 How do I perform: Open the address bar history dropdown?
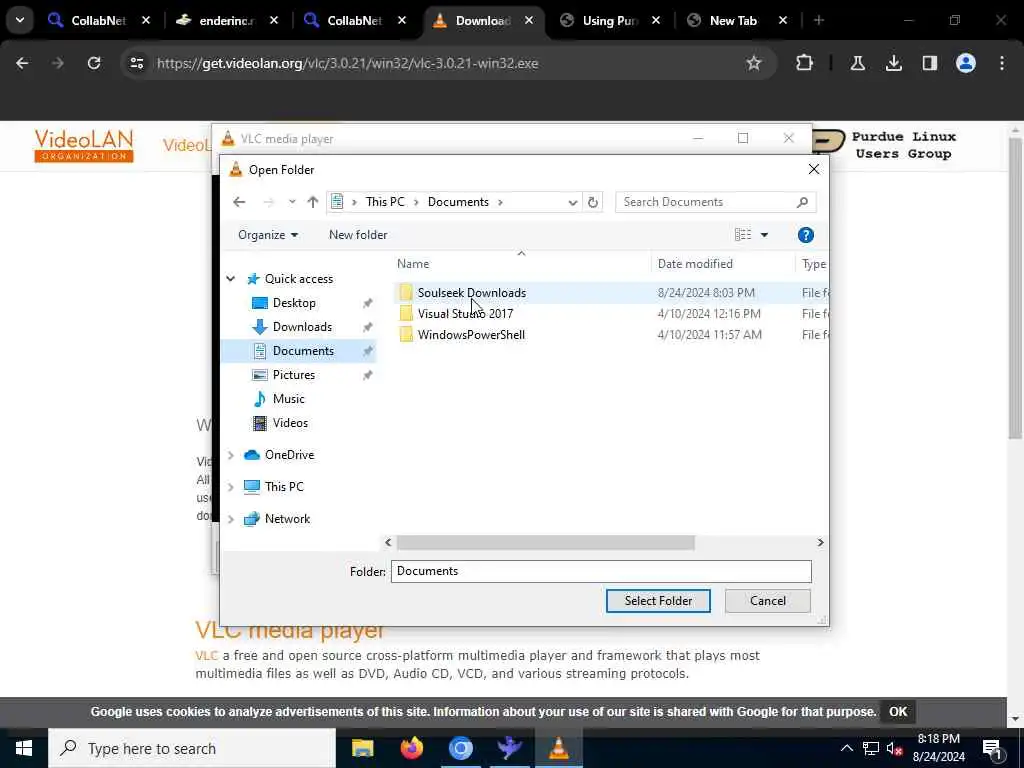click(572, 202)
